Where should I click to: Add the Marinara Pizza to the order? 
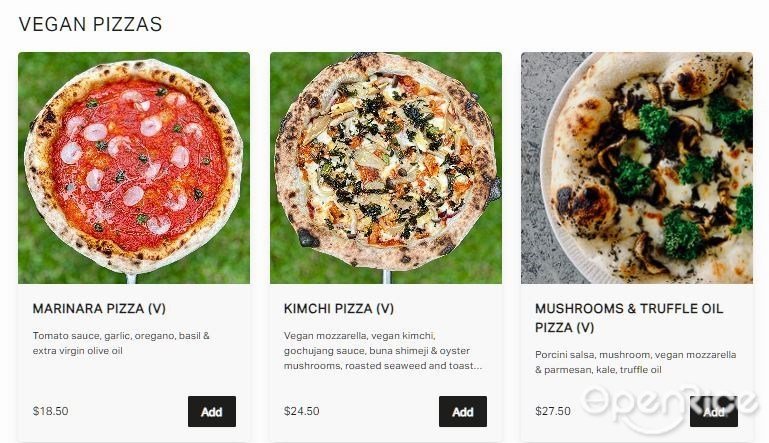pyautogui.click(x=212, y=411)
